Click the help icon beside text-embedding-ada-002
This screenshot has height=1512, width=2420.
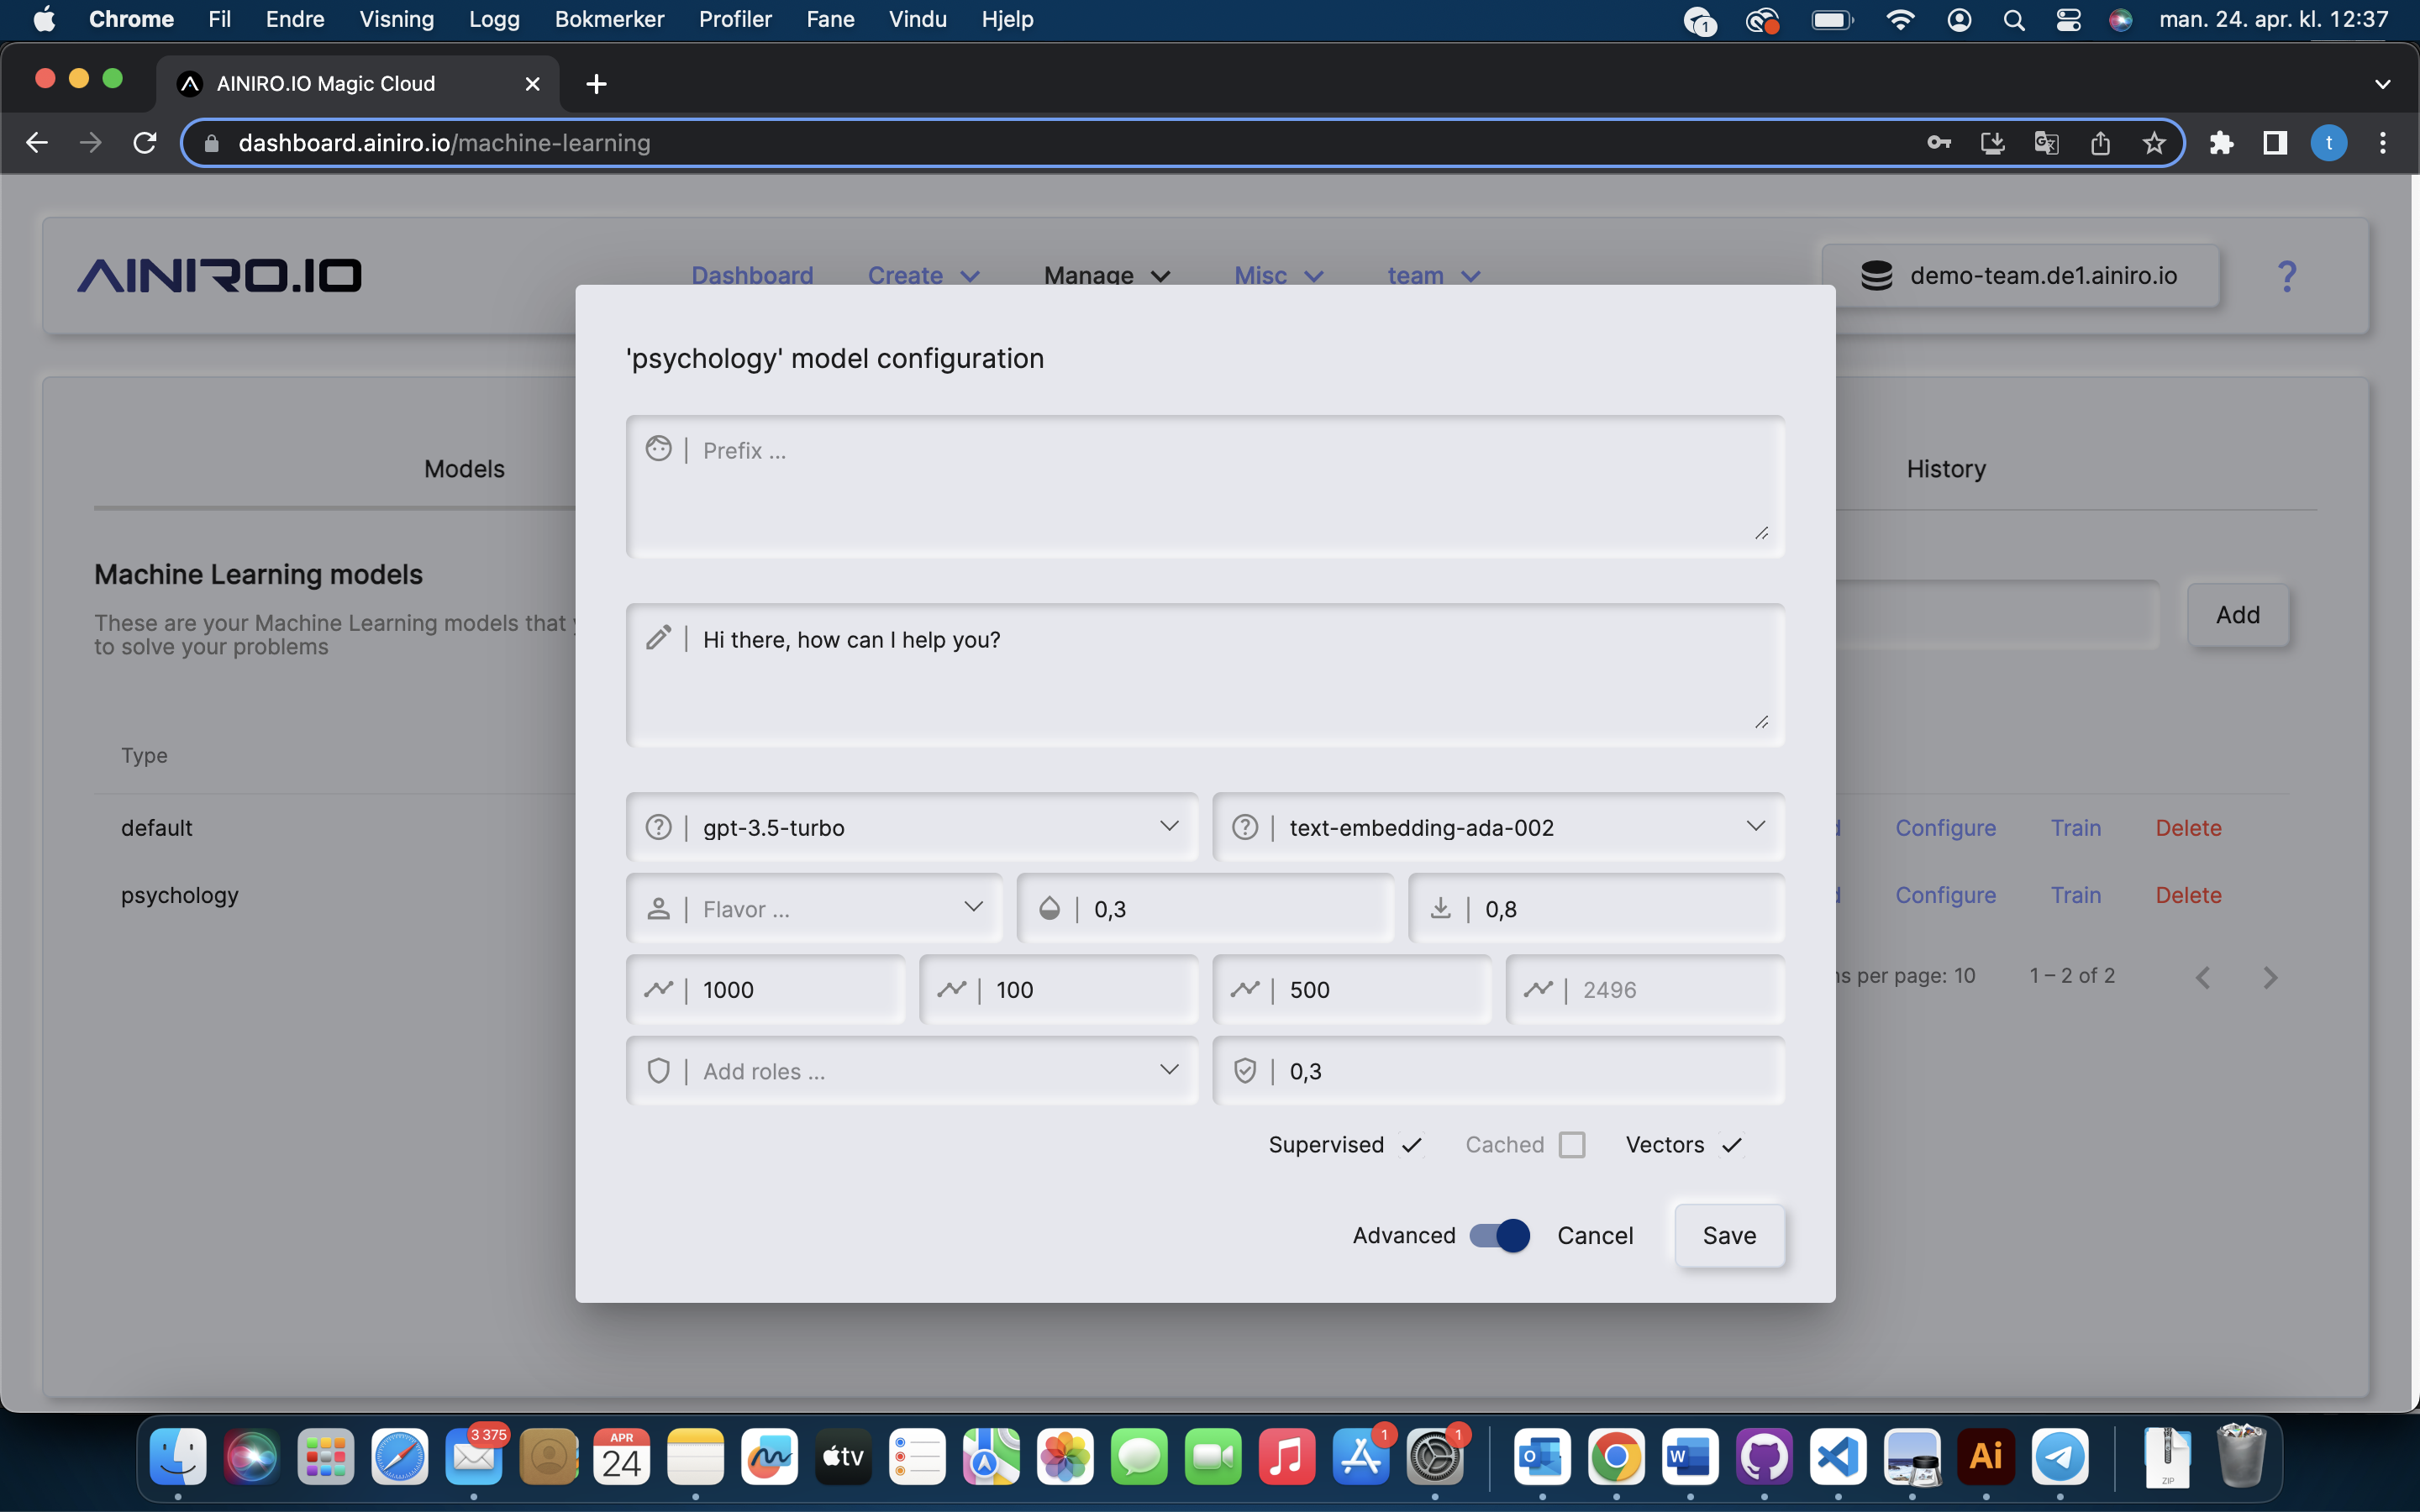1244,827
